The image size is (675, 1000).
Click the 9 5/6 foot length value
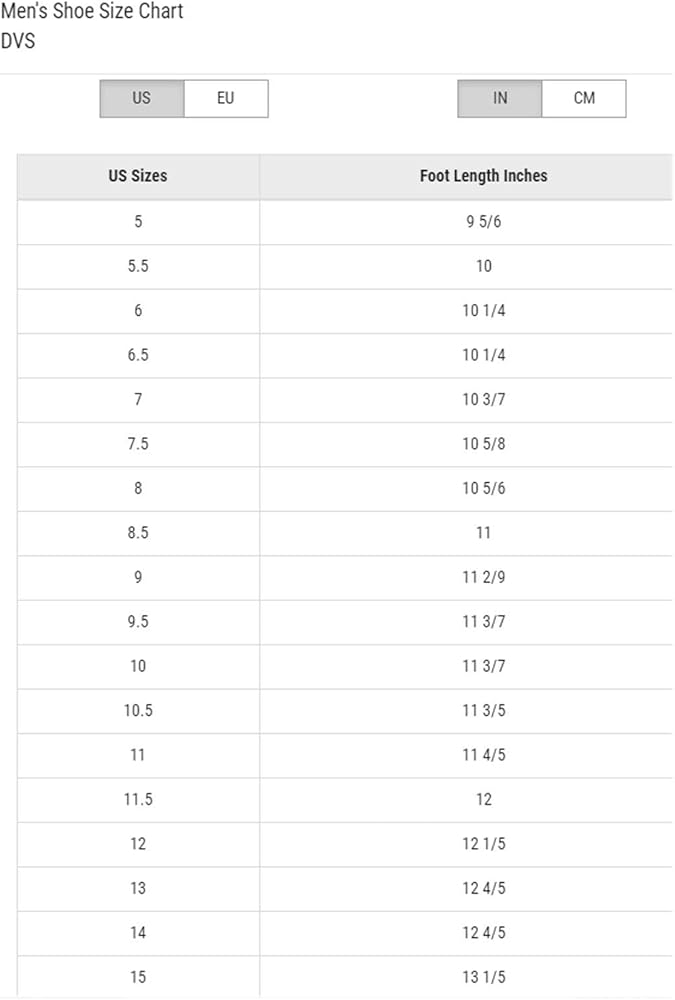click(x=483, y=222)
